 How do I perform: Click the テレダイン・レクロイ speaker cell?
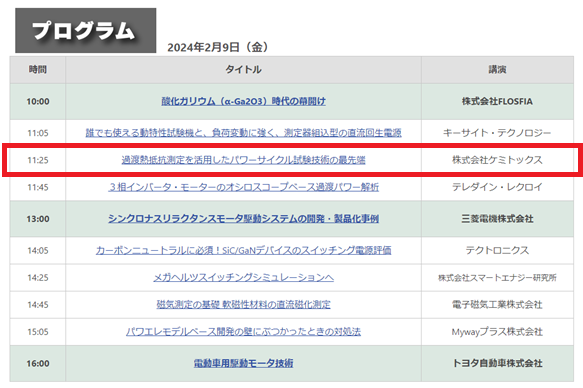(497, 187)
